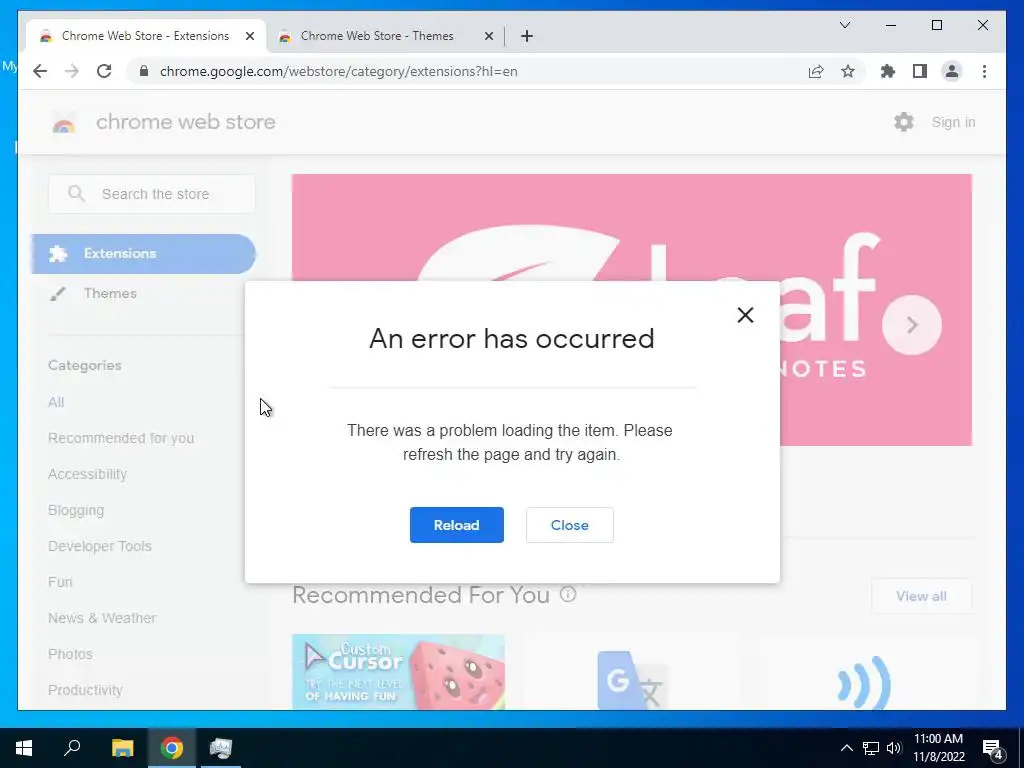Image resolution: width=1024 pixels, height=768 pixels.
Task: Click the Search the store field
Action: (x=152, y=194)
